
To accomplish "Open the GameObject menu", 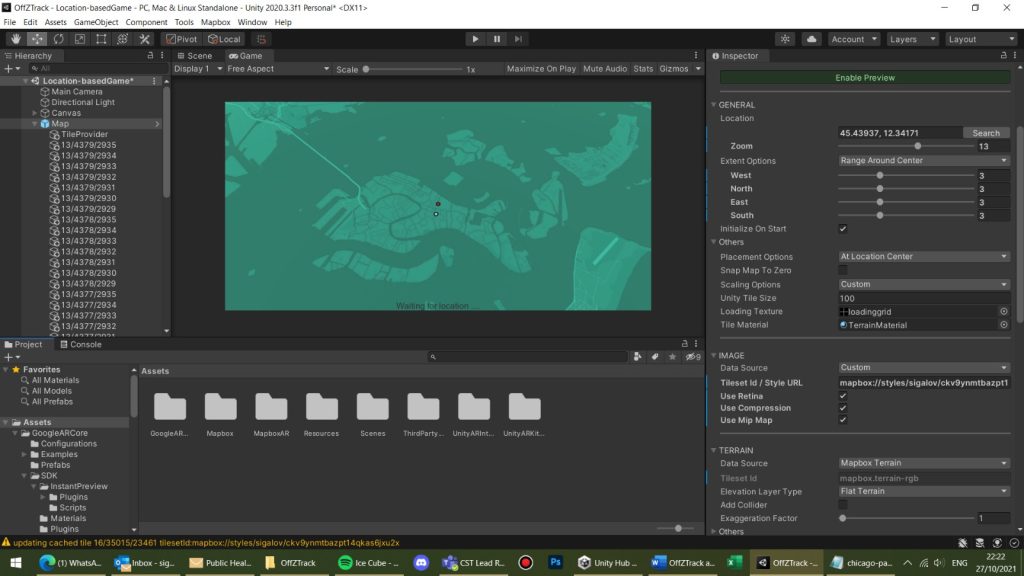I will (x=96, y=22).
